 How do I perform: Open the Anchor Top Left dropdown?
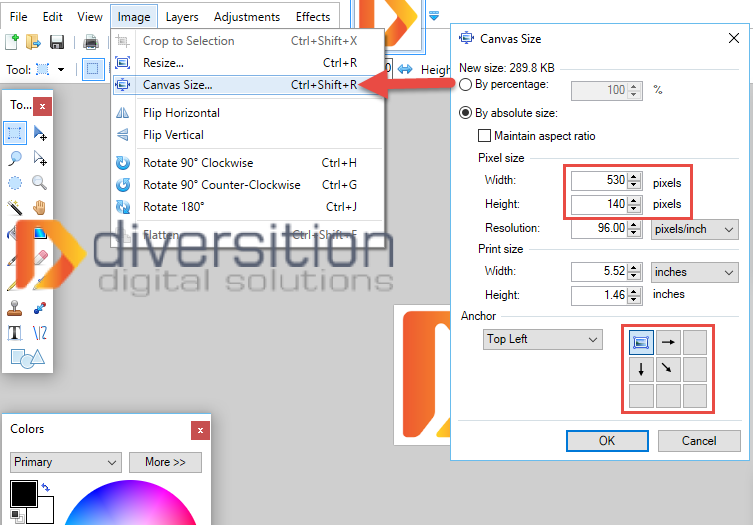pos(543,340)
